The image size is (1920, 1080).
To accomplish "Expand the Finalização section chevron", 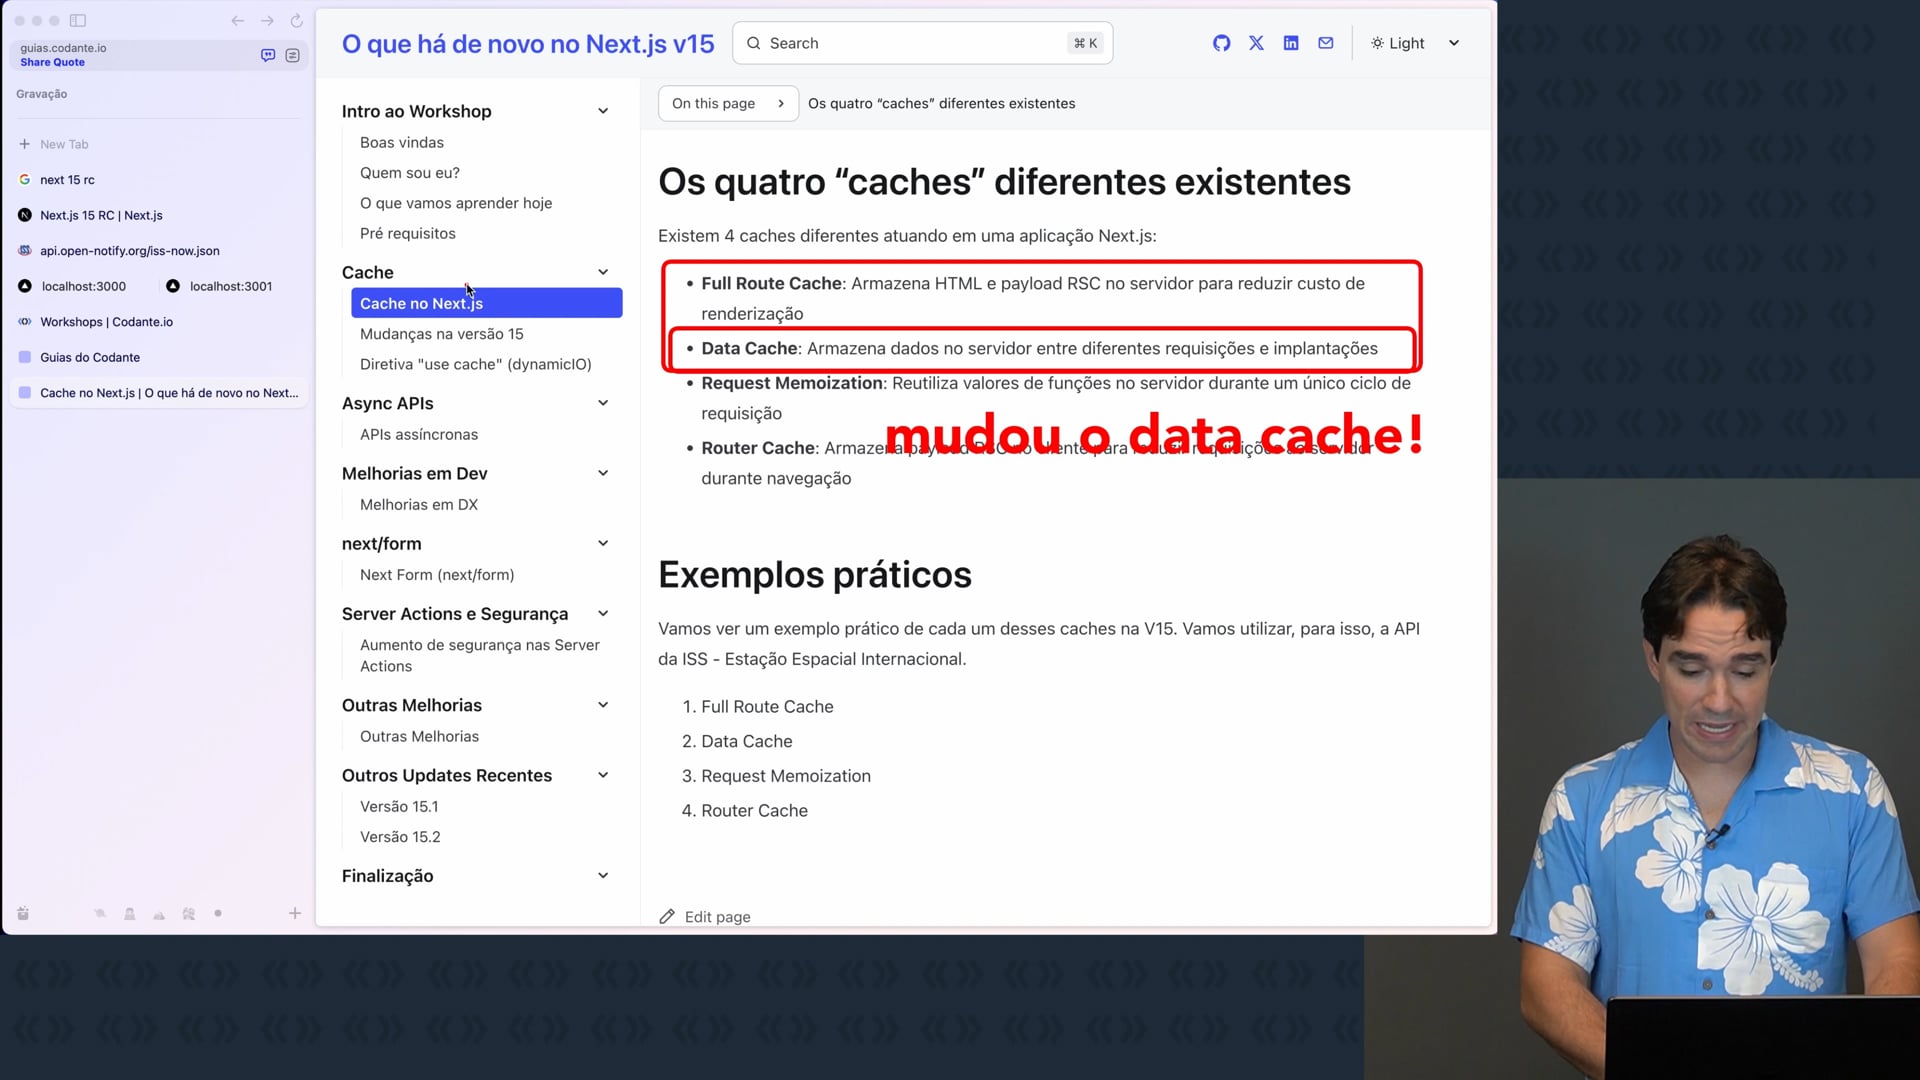I will click(x=603, y=876).
